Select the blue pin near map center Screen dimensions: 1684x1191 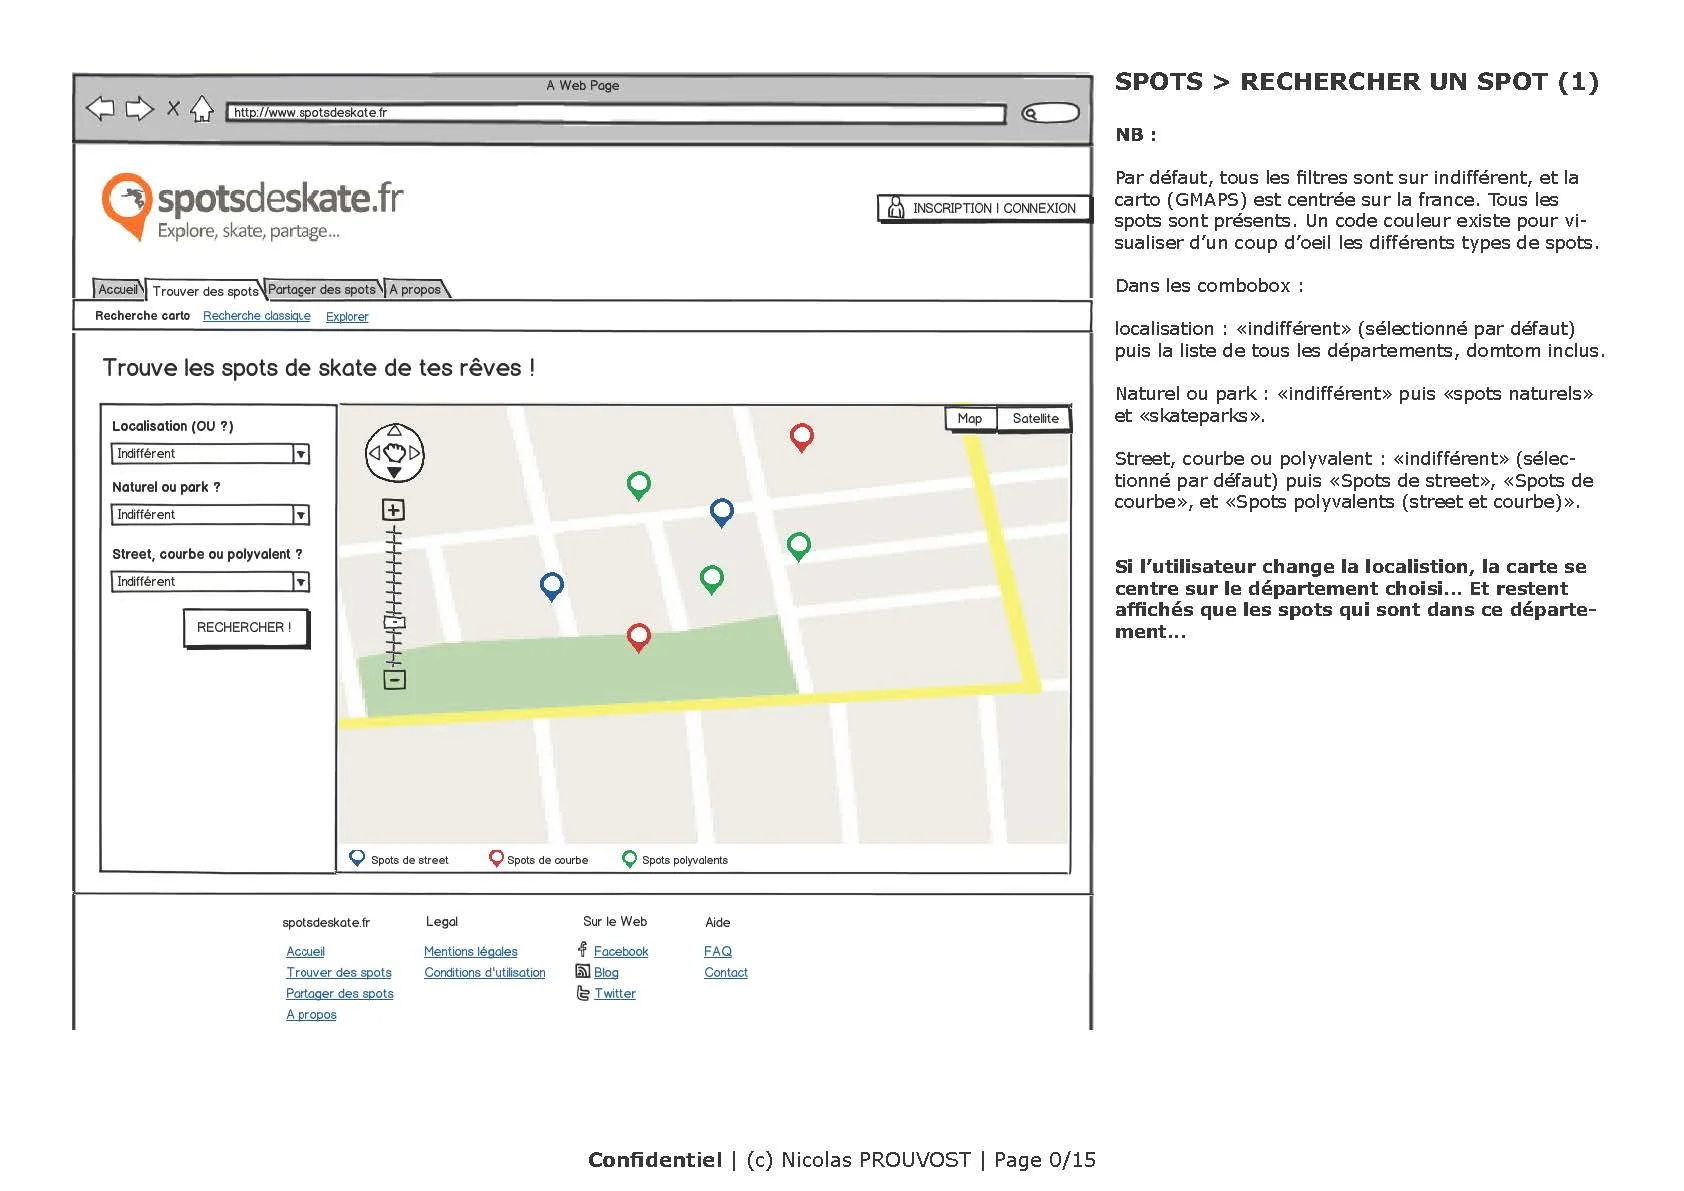[722, 512]
